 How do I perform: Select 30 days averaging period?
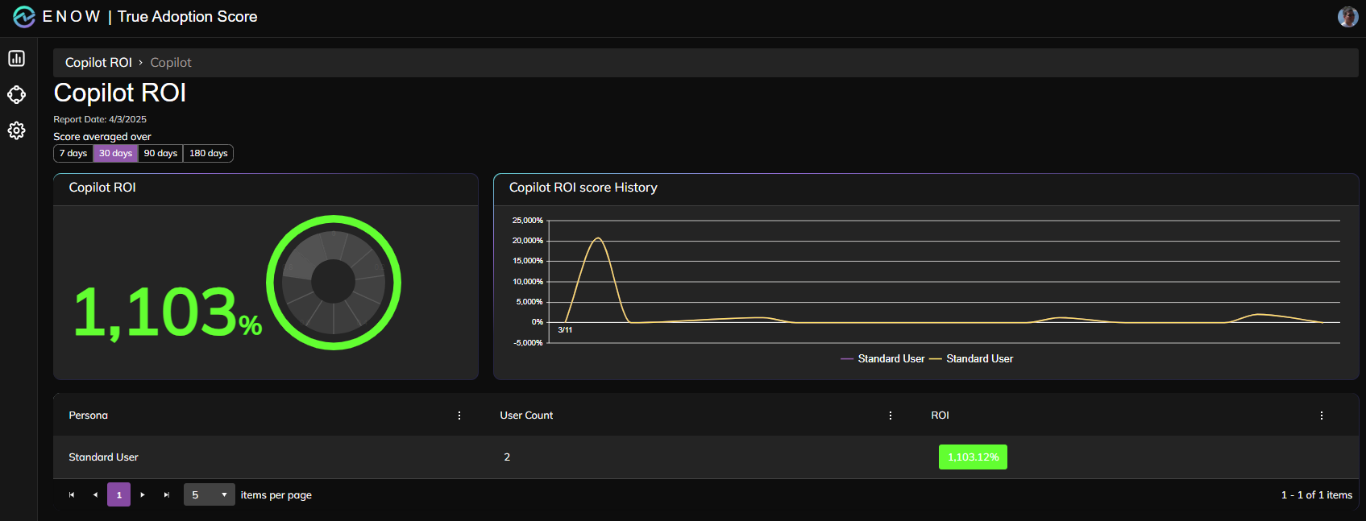pos(115,153)
